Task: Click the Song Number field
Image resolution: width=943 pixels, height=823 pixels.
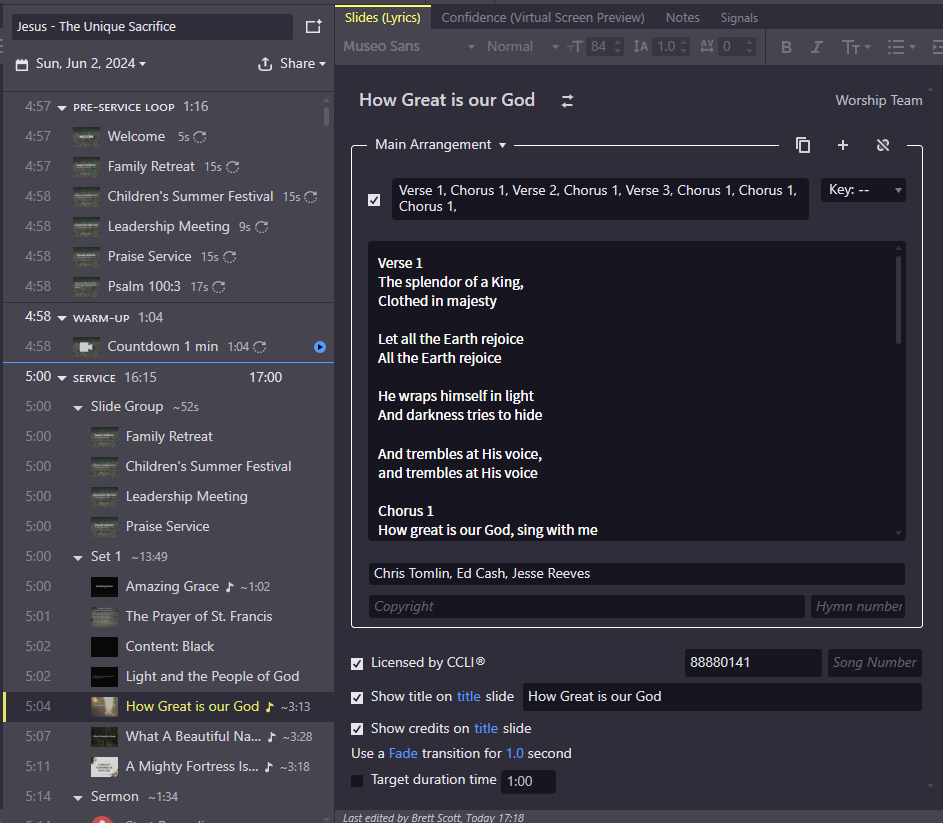Action: coord(874,663)
